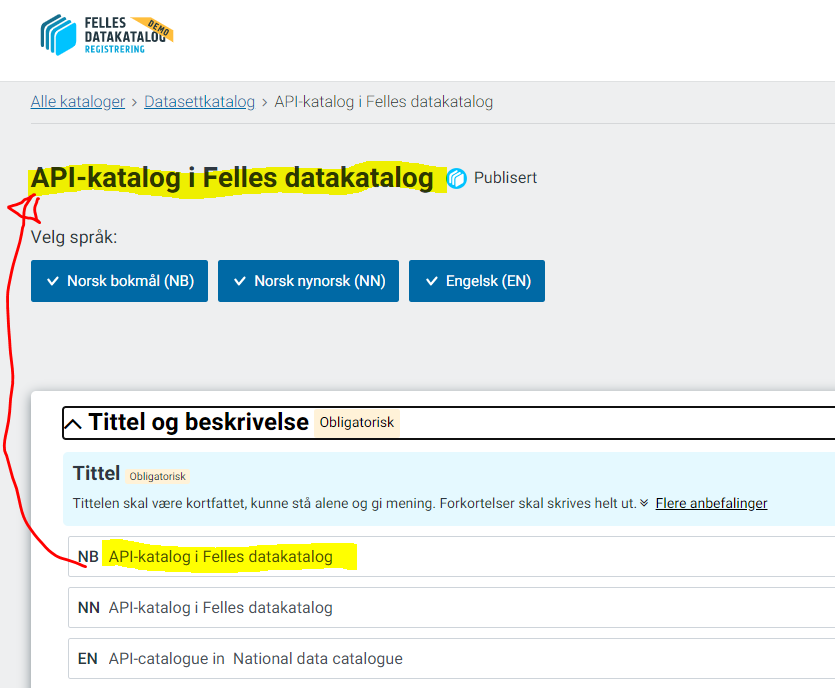The image size is (835, 688).
Task: Toggle the Engelsk (EN) language selection
Action: [x=476, y=280]
